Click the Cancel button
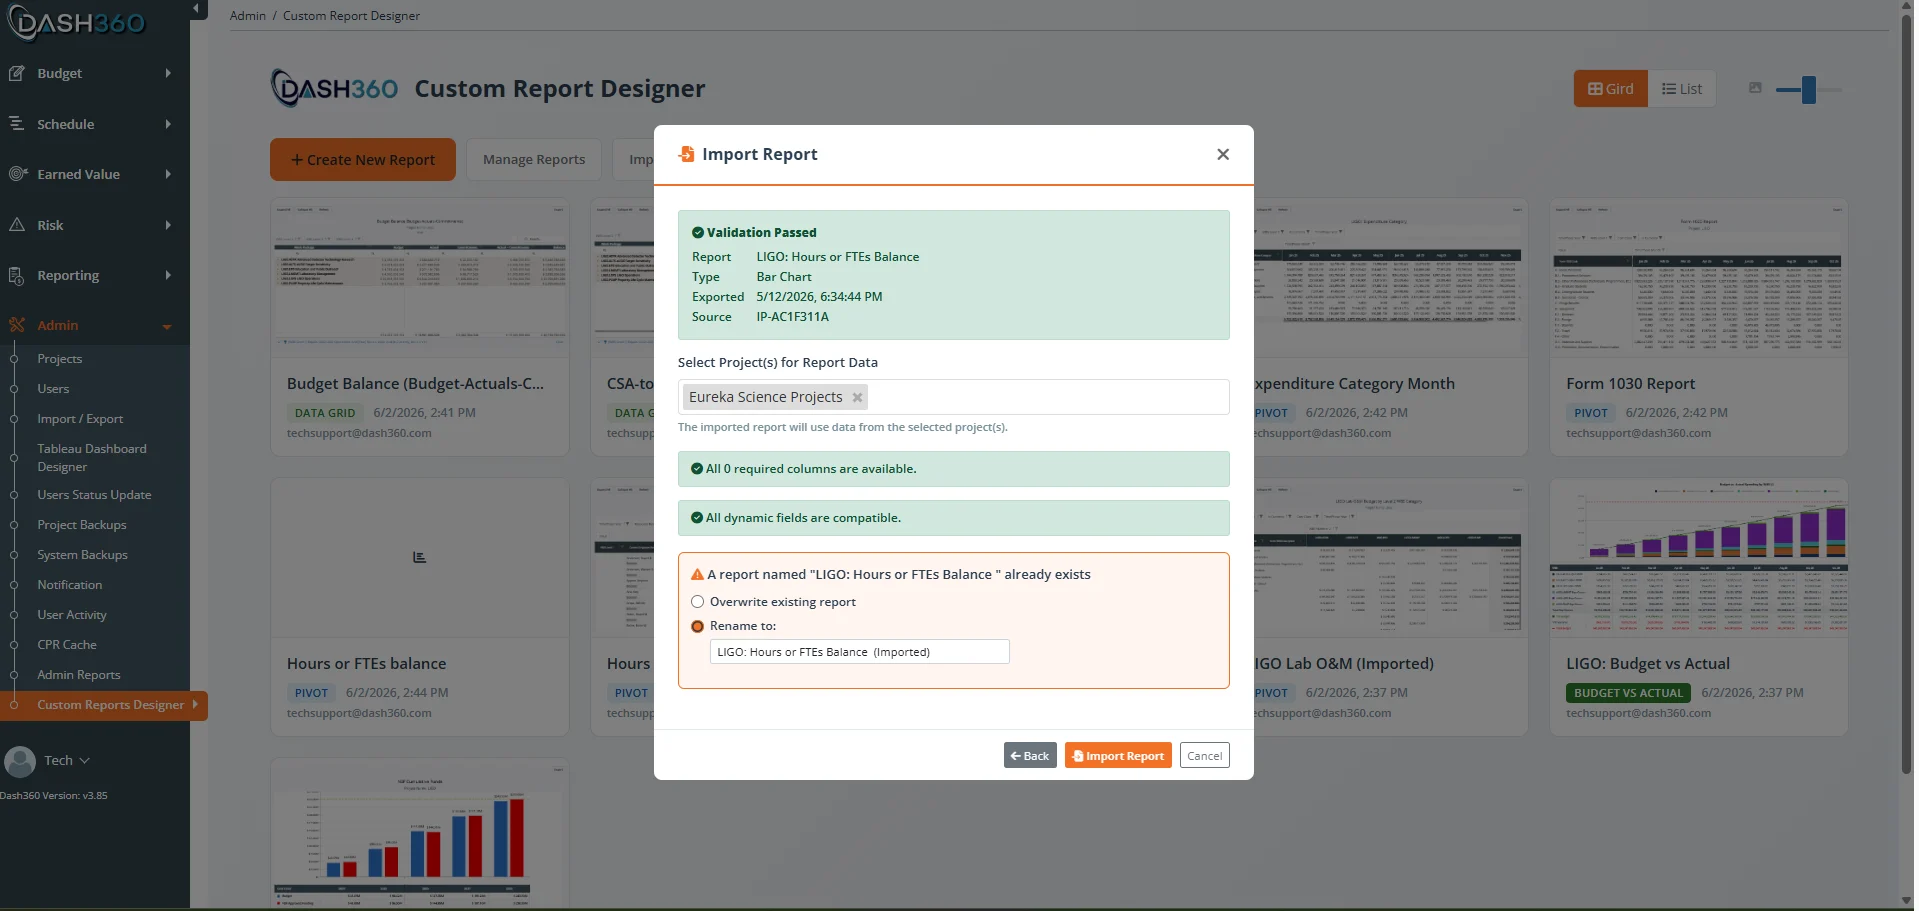Screen dimensions: 1919x911 [x=1204, y=756]
